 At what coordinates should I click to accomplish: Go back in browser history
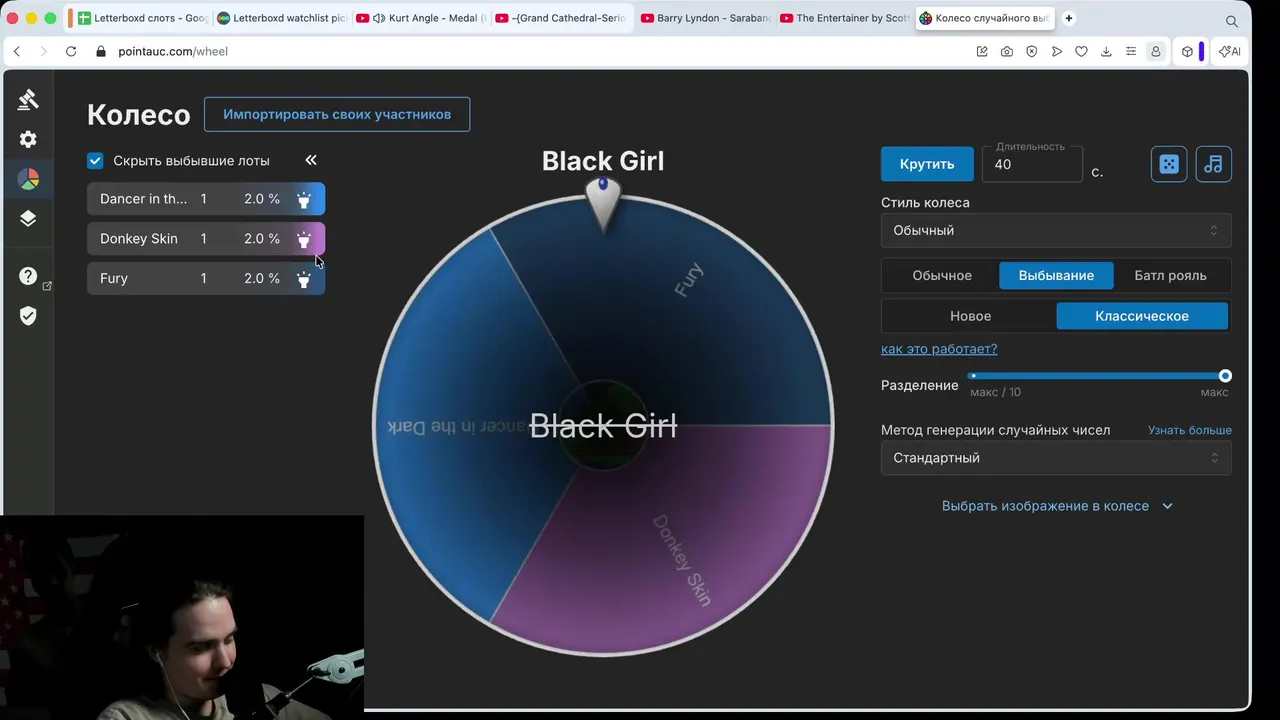16,51
